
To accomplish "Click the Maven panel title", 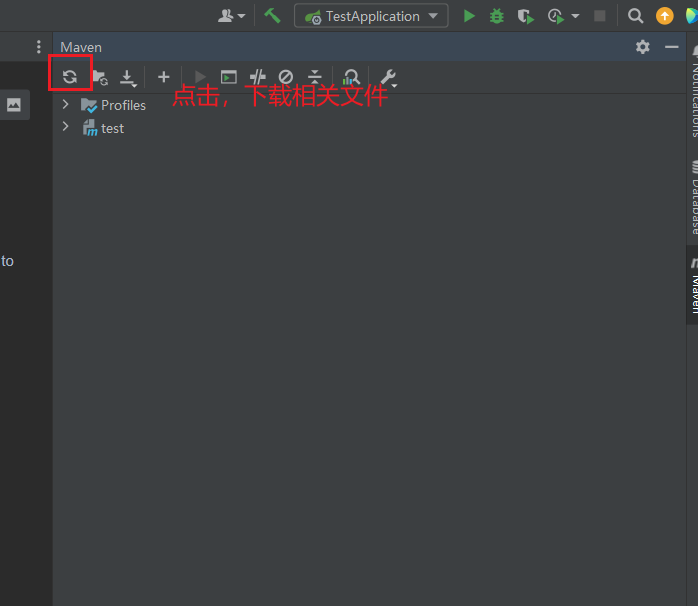I will [x=81, y=47].
